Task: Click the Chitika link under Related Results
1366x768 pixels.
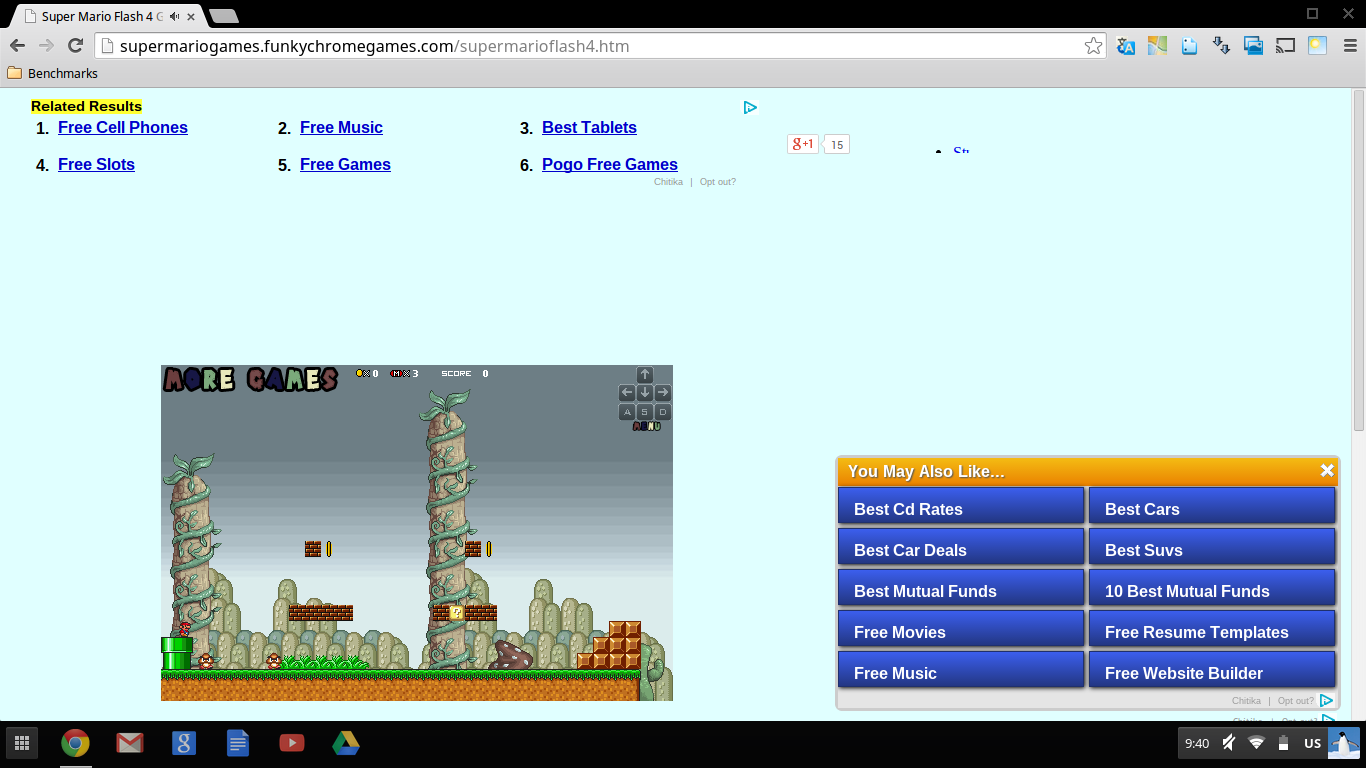Action: 668,182
